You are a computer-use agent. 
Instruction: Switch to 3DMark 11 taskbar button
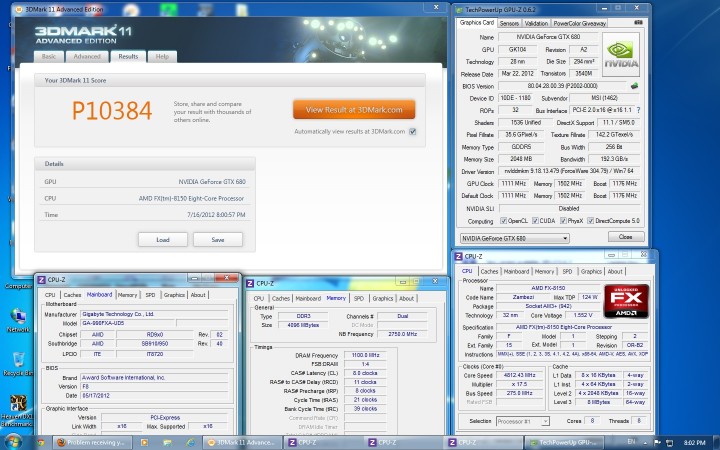click(x=243, y=443)
